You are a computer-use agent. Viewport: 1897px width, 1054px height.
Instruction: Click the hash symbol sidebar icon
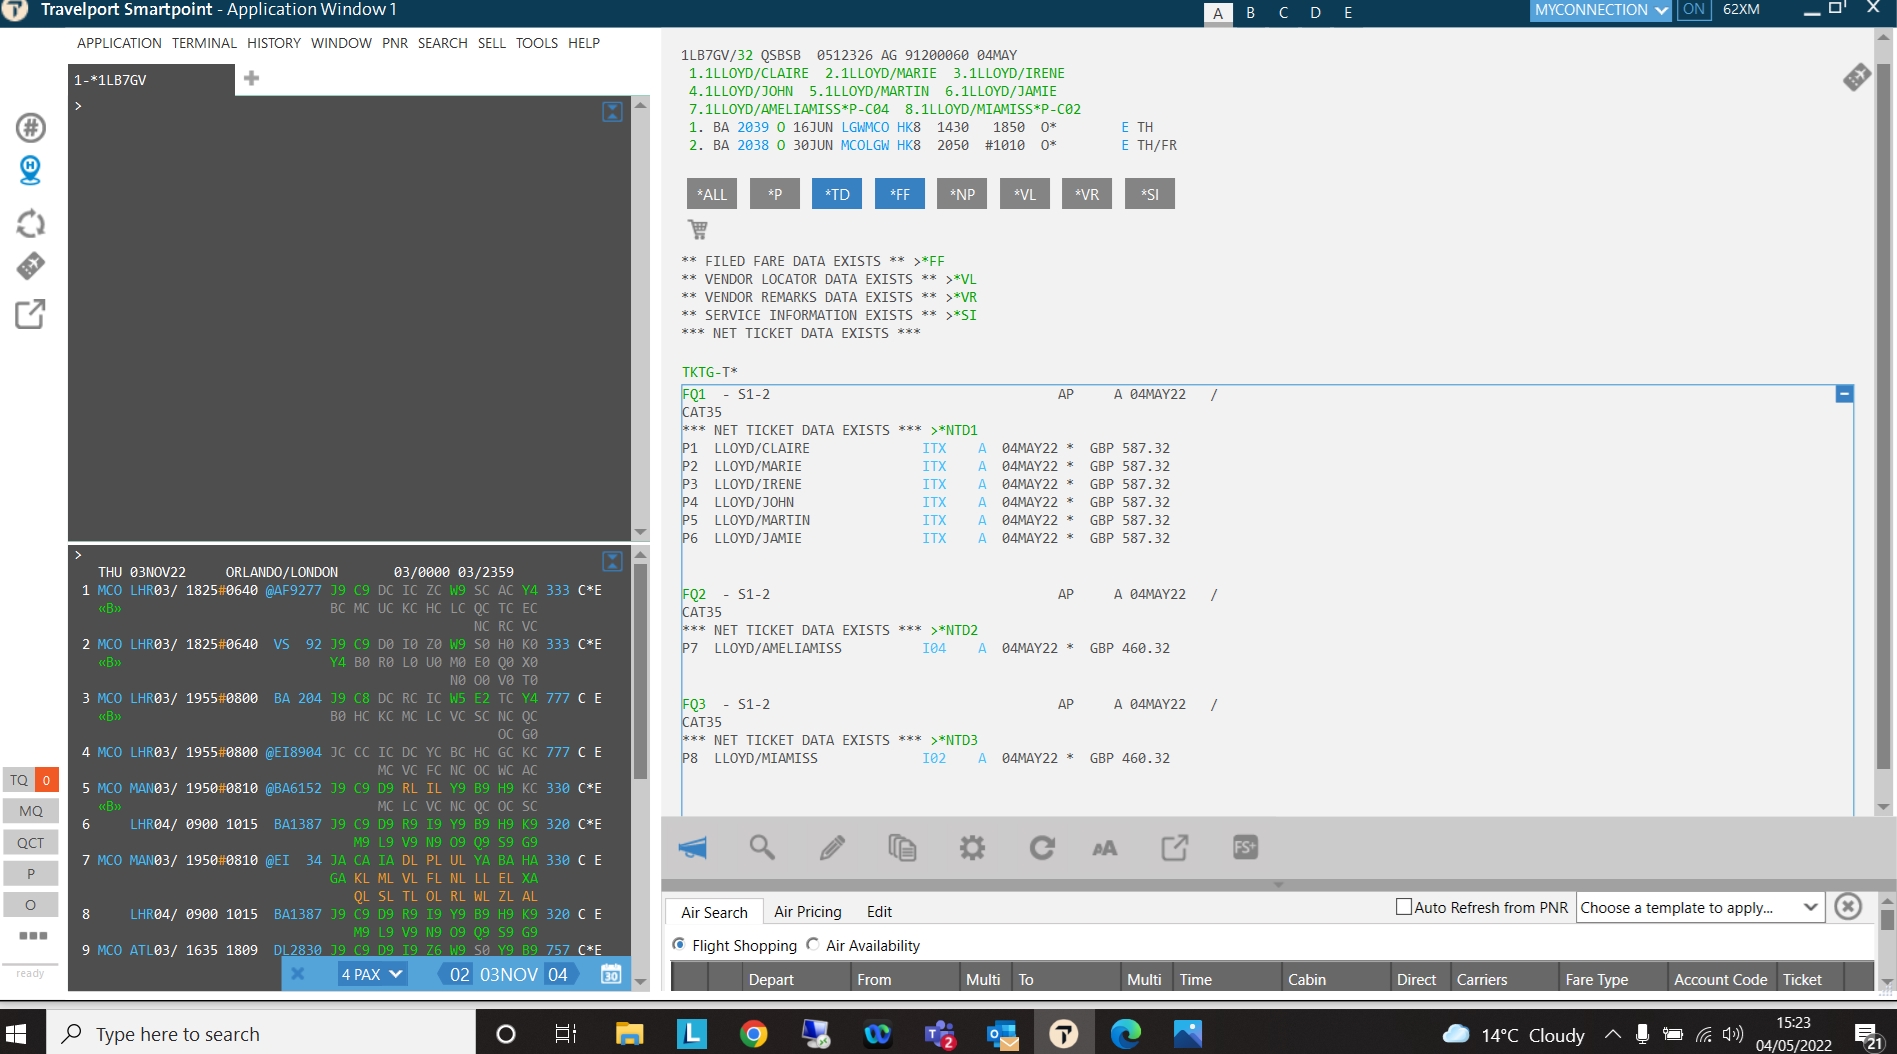[x=30, y=128]
